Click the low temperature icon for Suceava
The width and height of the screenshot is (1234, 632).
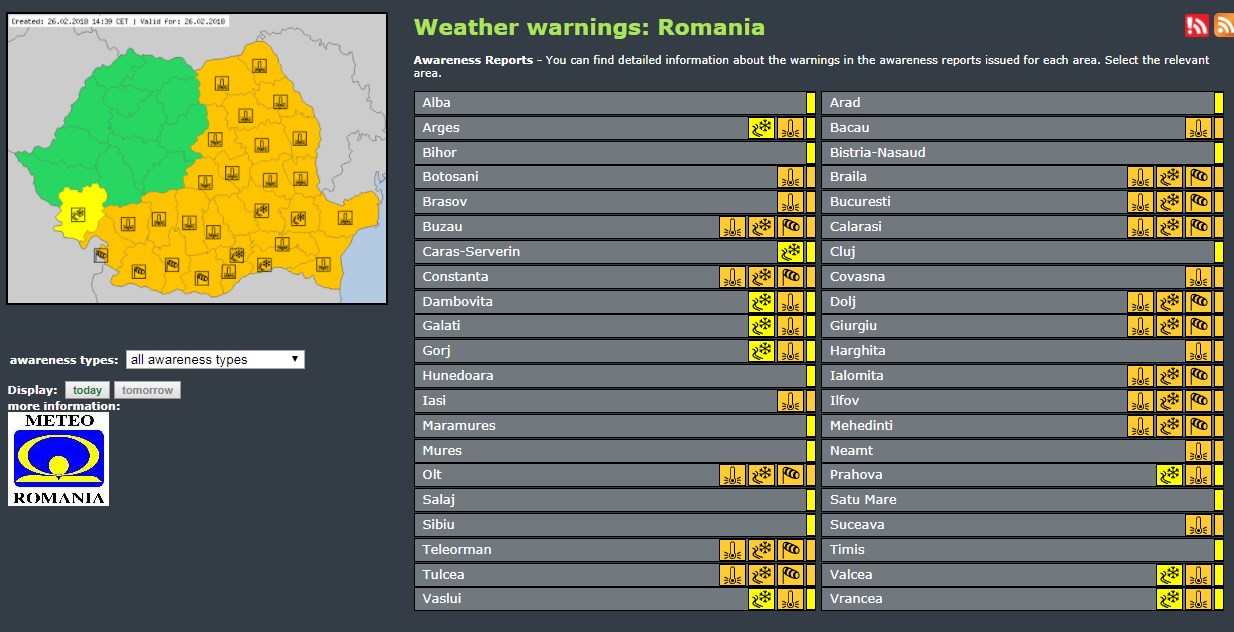[1198, 525]
